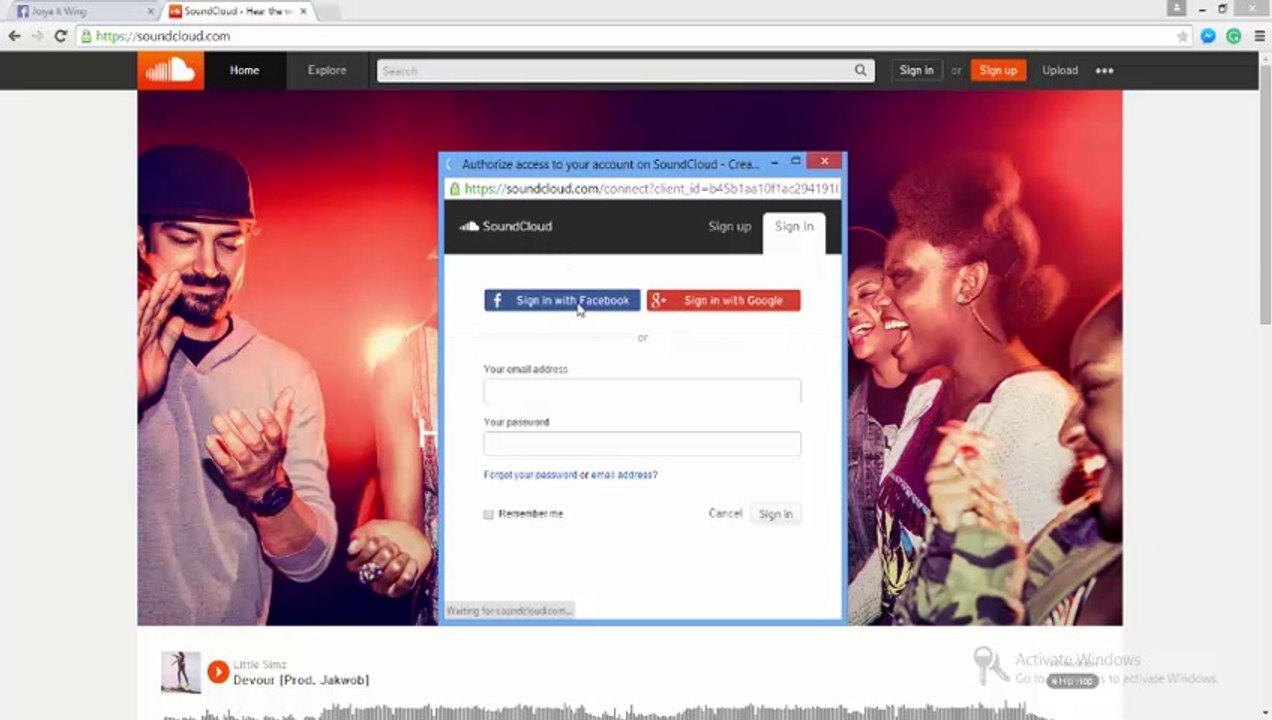
Task: Click the search magnifier icon
Action: pos(861,71)
